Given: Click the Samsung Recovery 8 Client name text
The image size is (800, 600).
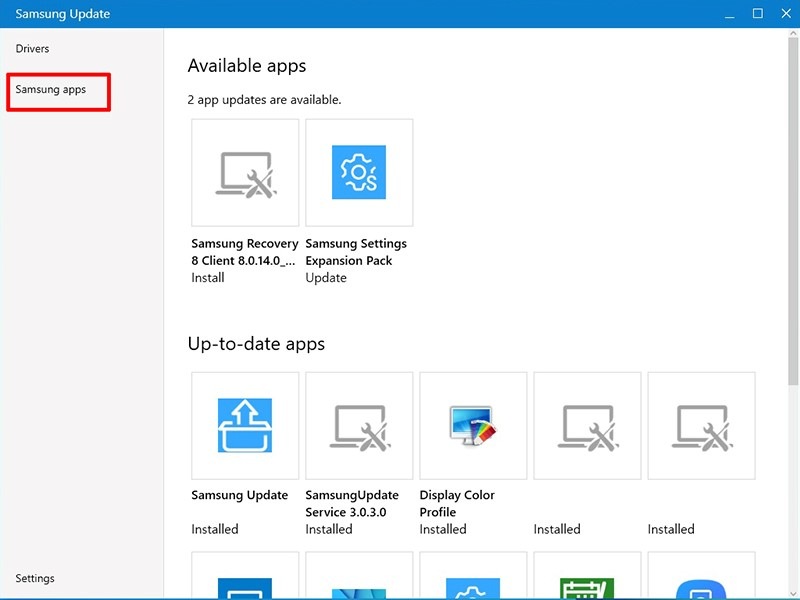Looking at the screenshot, I should point(244,252).
